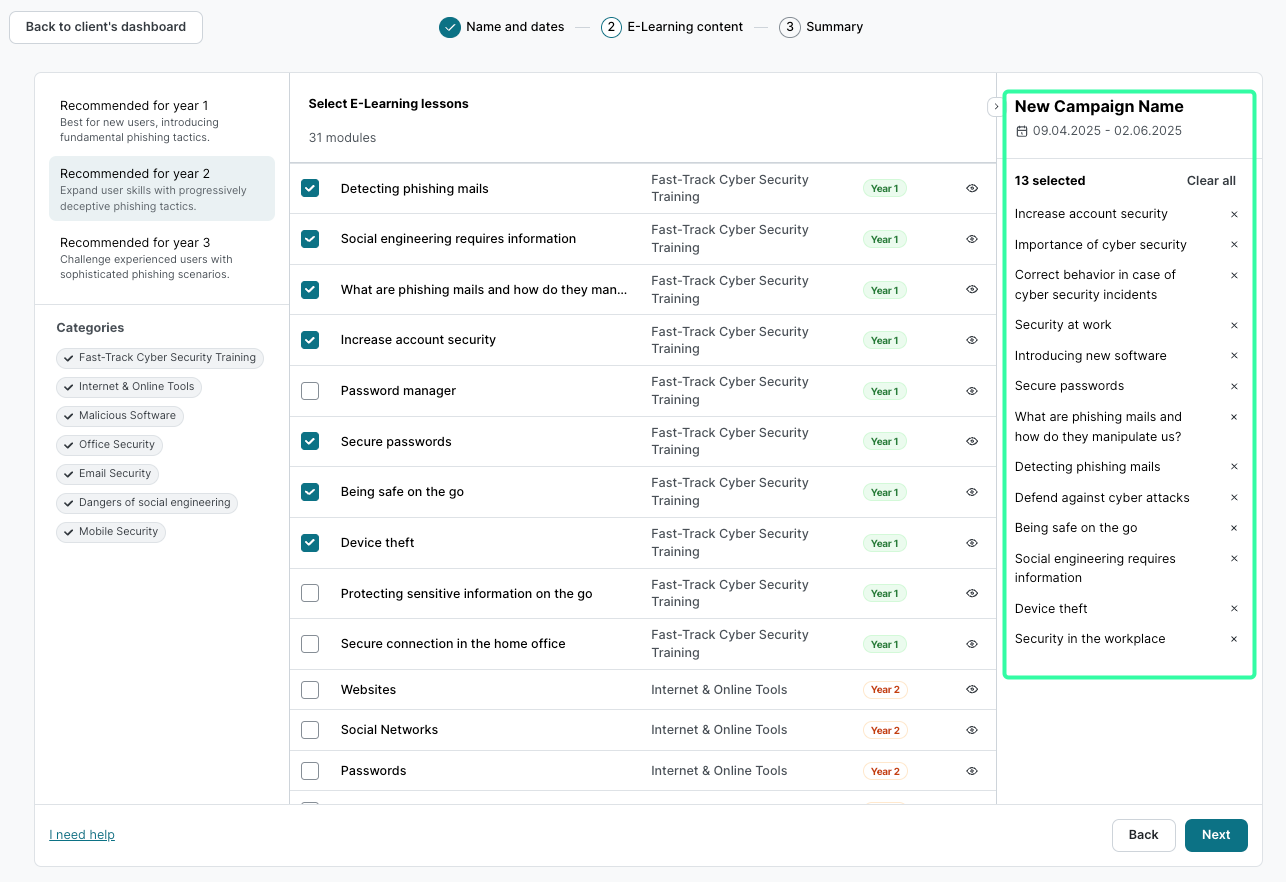Click Clear all selected lessons
Viewport: 1286px width, 882px height.
[x=1210, y=181]
